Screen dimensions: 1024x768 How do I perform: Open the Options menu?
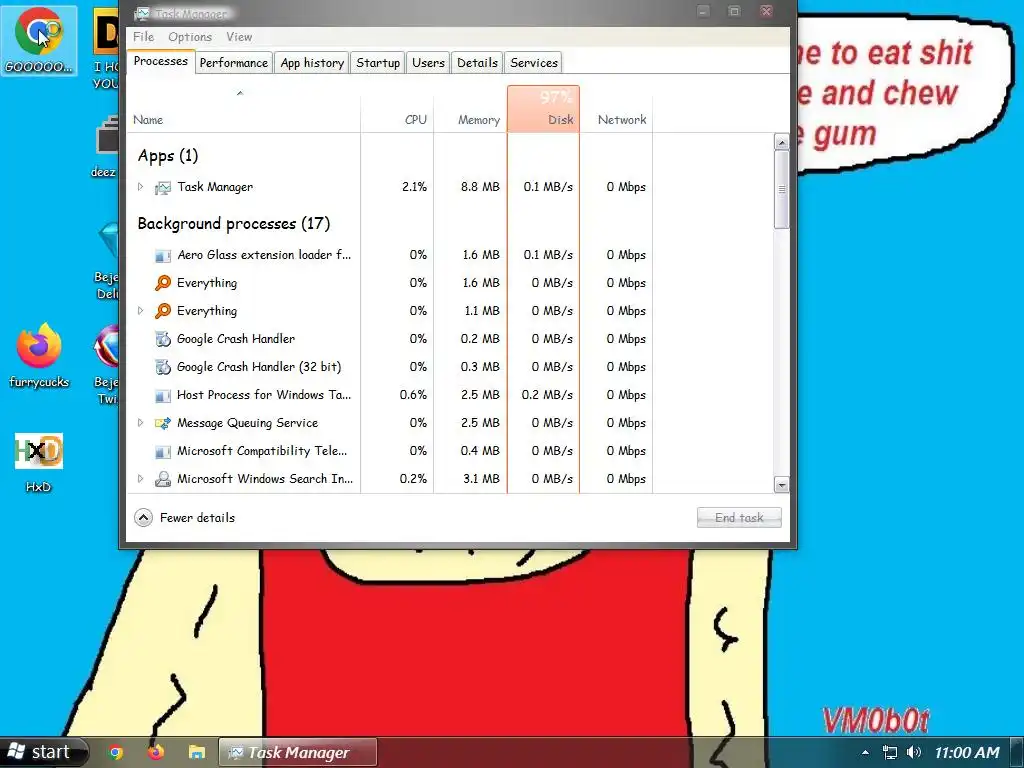[190, 37]
